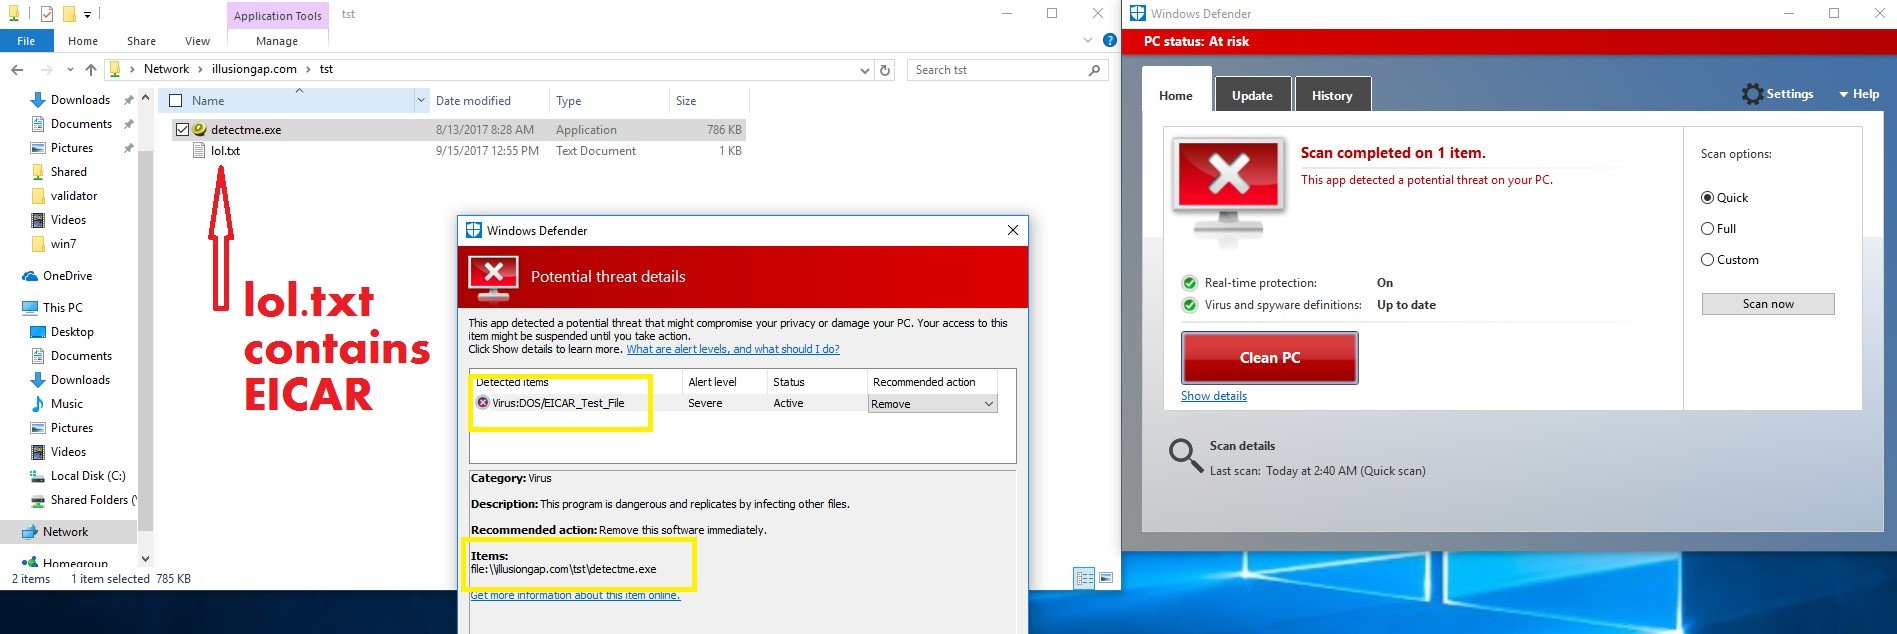The width and height of the screenshot is (1897, 634).
Task: Switch to the View ribbon tab
Action: pyautogui.click(x=197, y=41)
